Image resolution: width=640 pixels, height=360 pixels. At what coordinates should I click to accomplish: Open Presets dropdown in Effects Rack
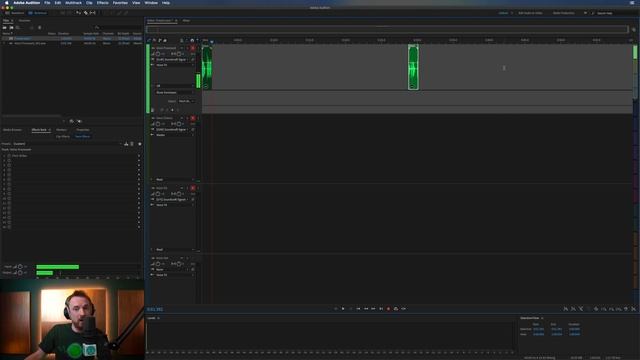tap(67, 144)
